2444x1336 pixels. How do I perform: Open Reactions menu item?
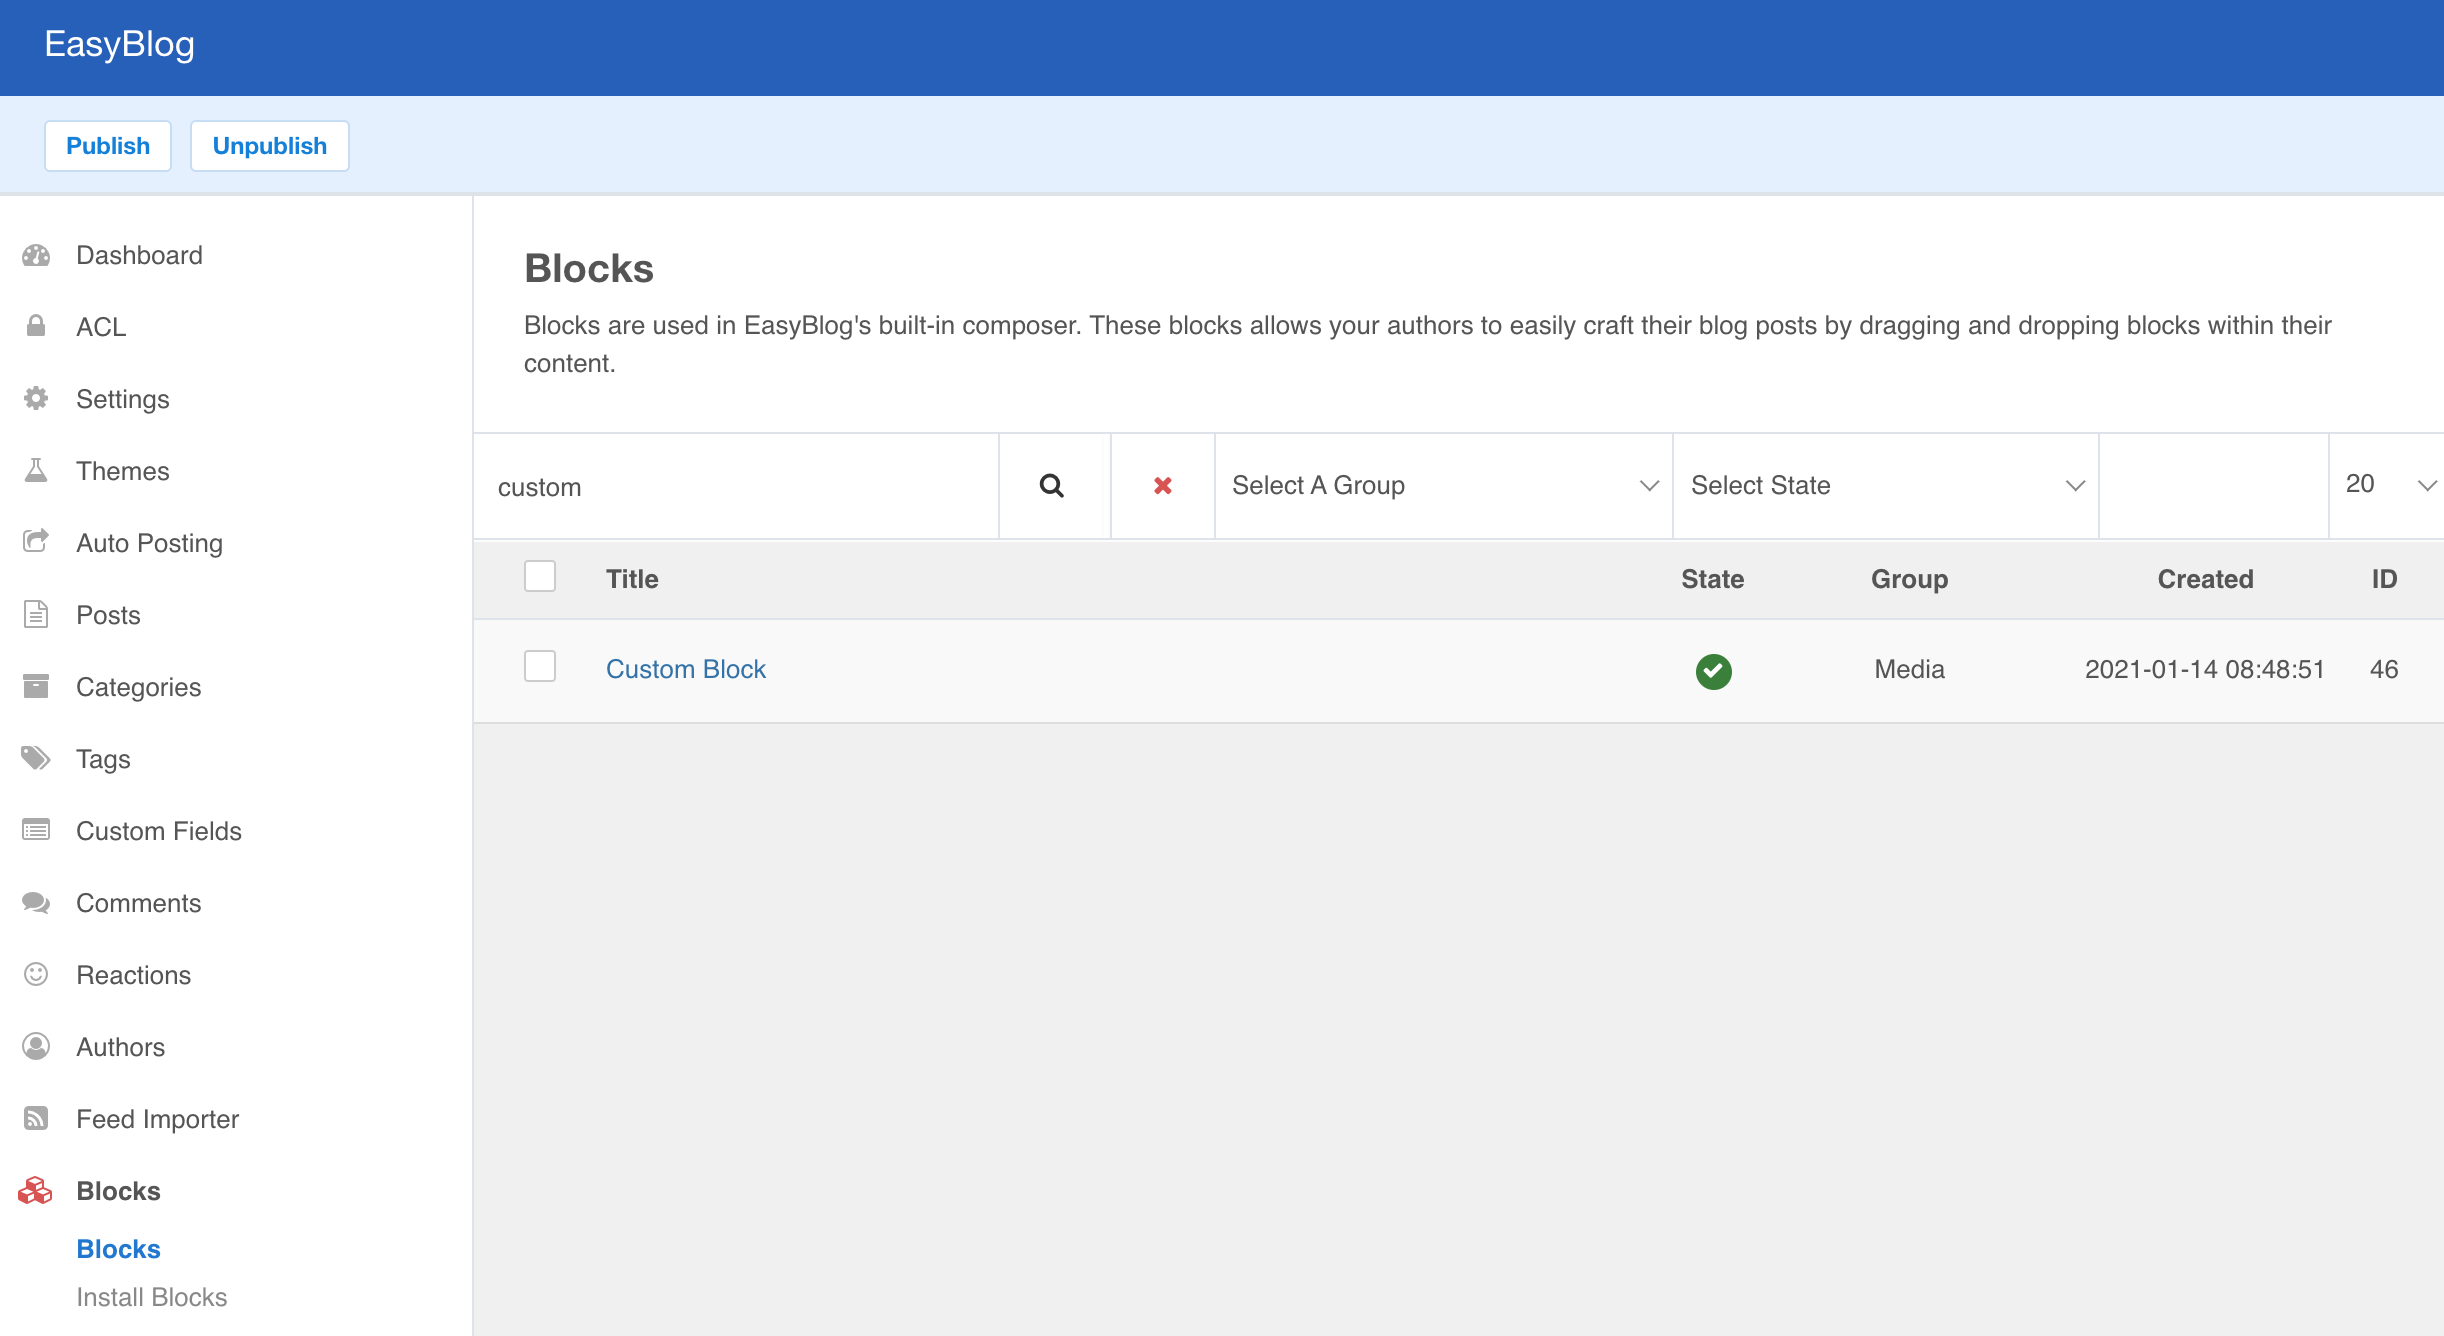(x=134, y=975)
